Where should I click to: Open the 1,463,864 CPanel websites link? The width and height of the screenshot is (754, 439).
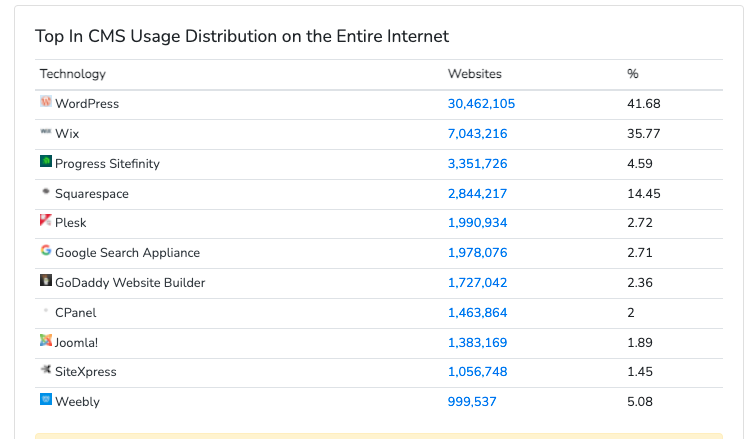pyautogui.click(x=478, y=313)
